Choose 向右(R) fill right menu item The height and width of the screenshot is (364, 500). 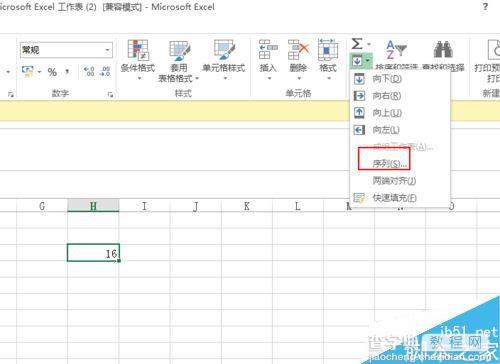(400, 96)
